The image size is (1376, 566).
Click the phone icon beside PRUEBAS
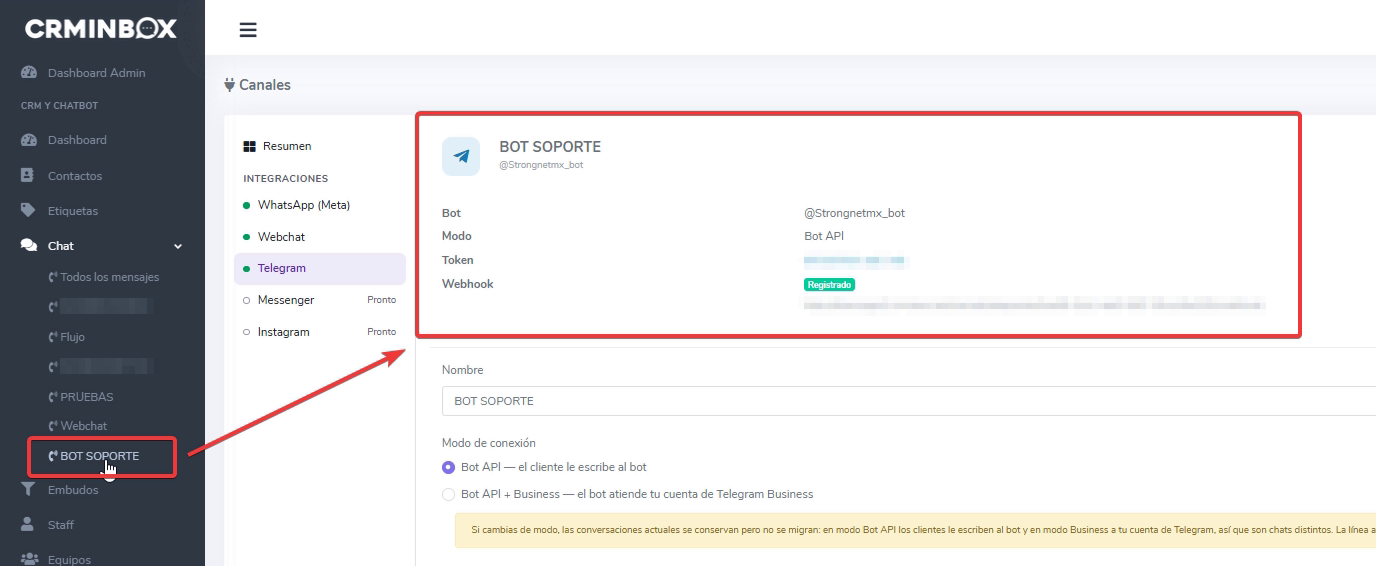(x=53, y=397)
